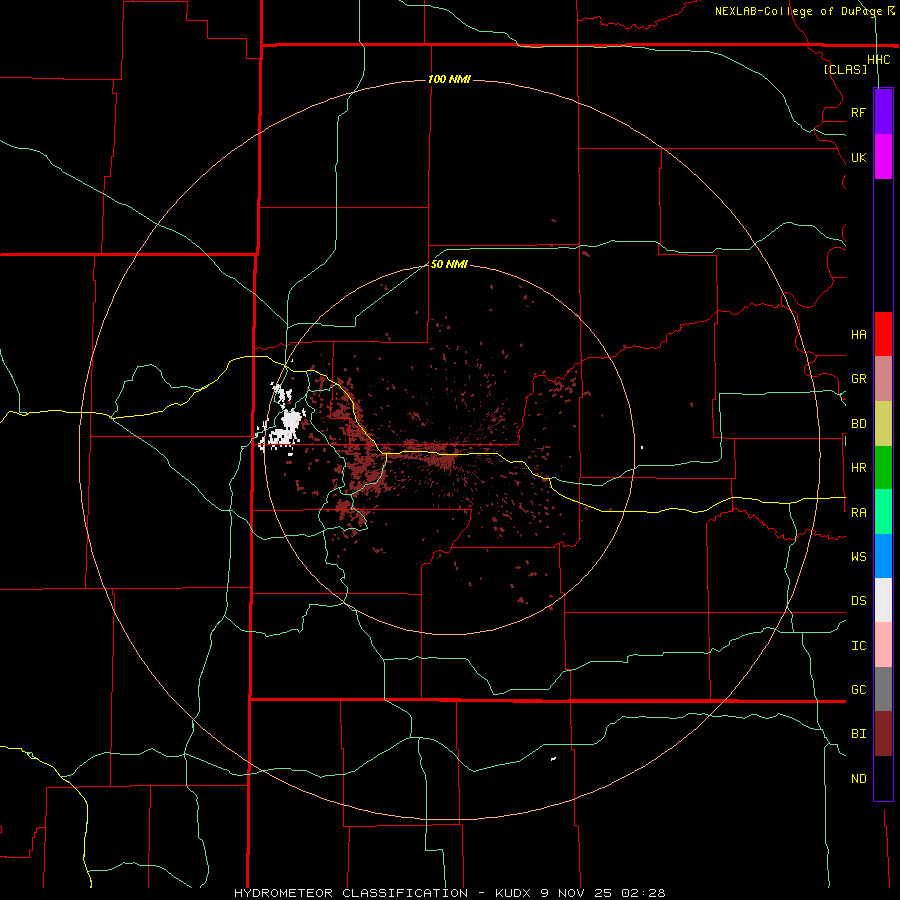Click the RF legend label
900x900 pixels.
point(859,112)
